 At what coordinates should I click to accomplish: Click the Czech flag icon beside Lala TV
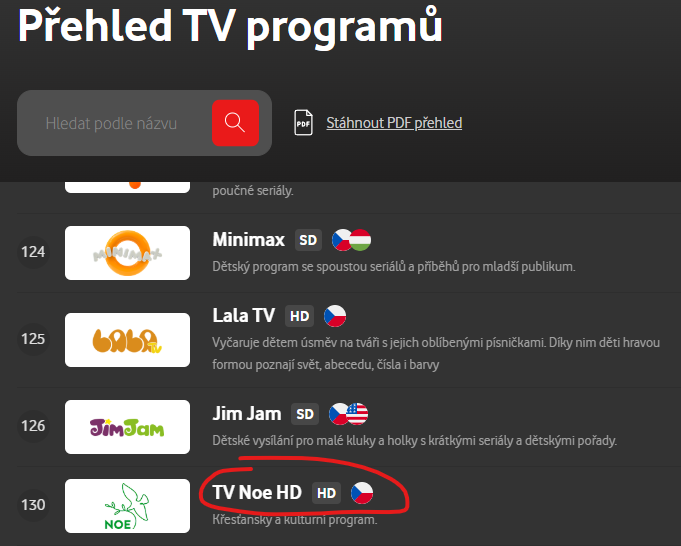335,316
